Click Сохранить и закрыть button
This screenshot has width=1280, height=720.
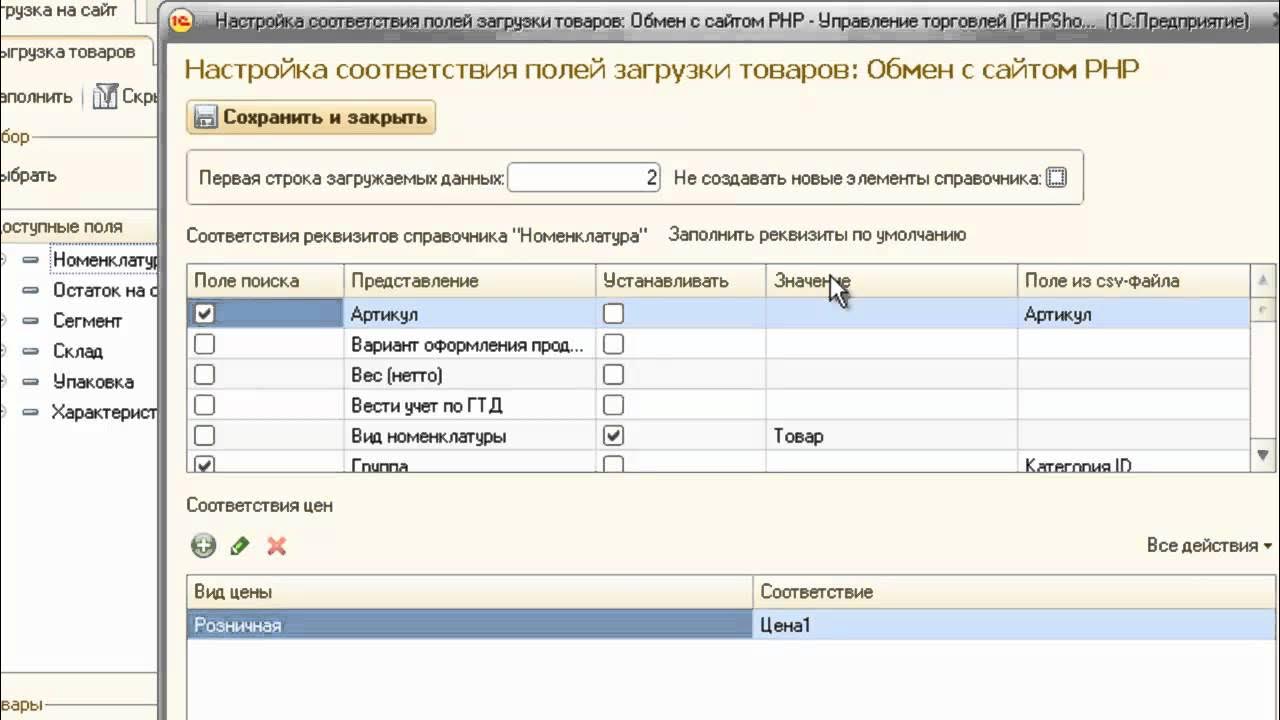311,117
